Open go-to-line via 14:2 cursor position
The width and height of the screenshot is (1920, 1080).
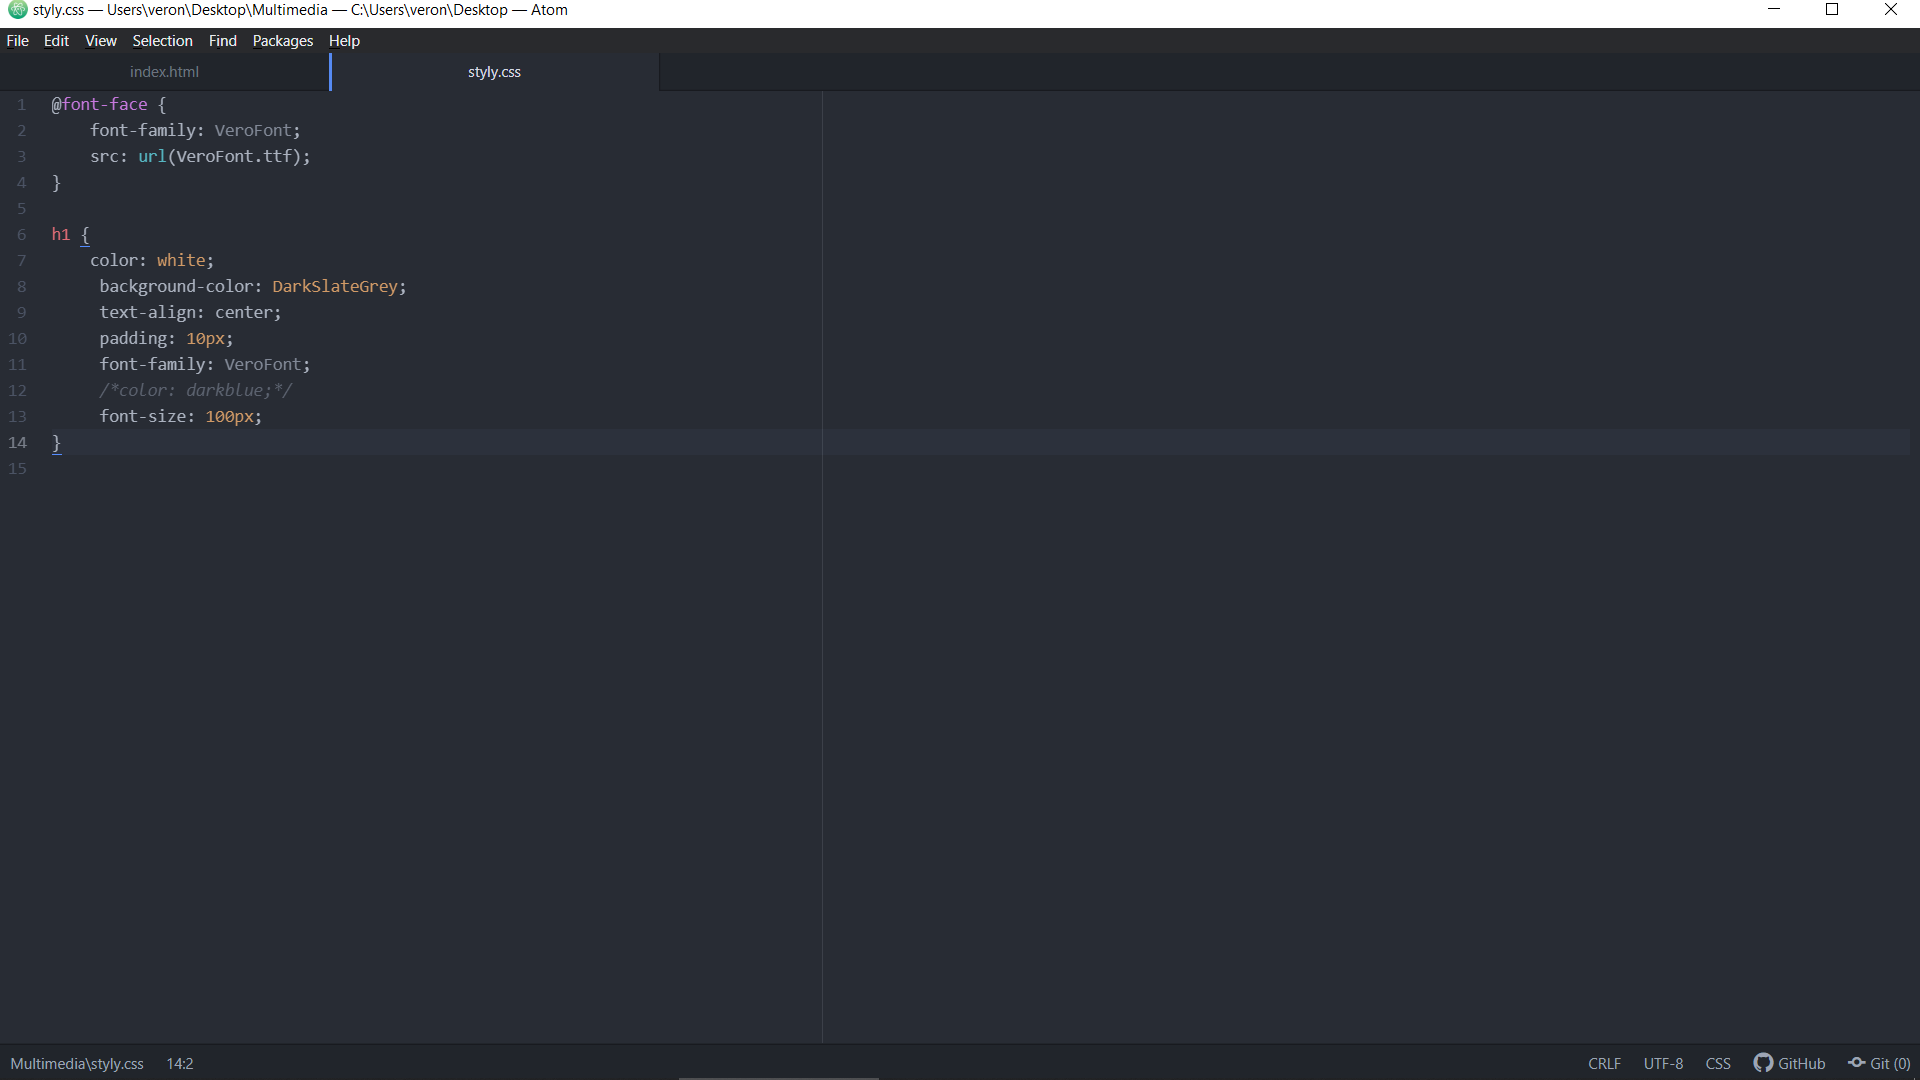coord(180,1064)
